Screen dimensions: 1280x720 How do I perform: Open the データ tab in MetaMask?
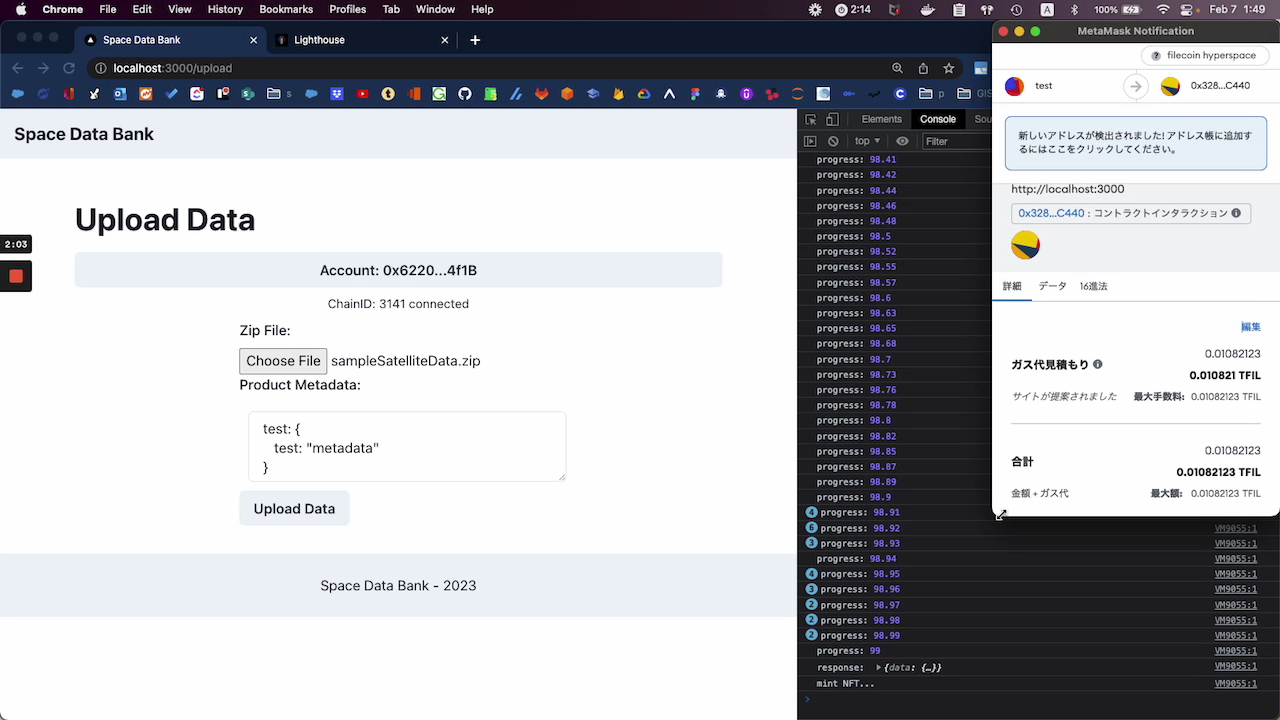tap(1052, 286)
